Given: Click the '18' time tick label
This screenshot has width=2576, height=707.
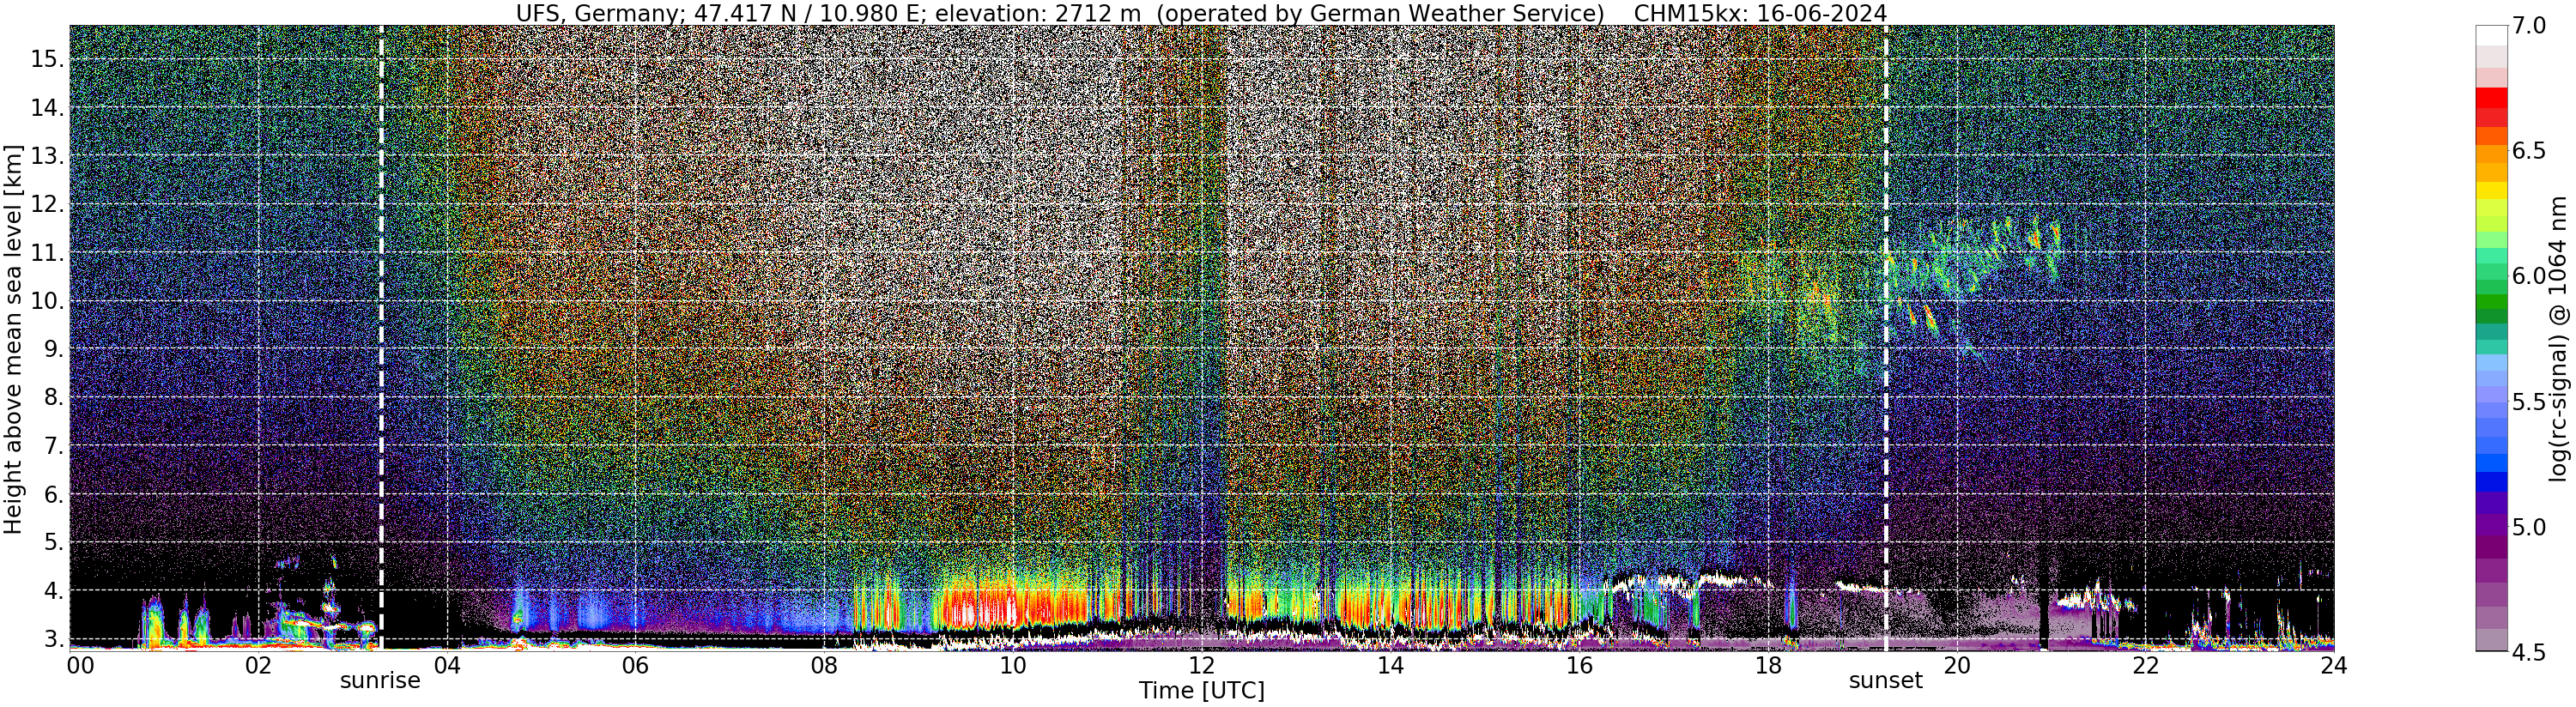Looking at the screenshot, I should coord(1768,666).
